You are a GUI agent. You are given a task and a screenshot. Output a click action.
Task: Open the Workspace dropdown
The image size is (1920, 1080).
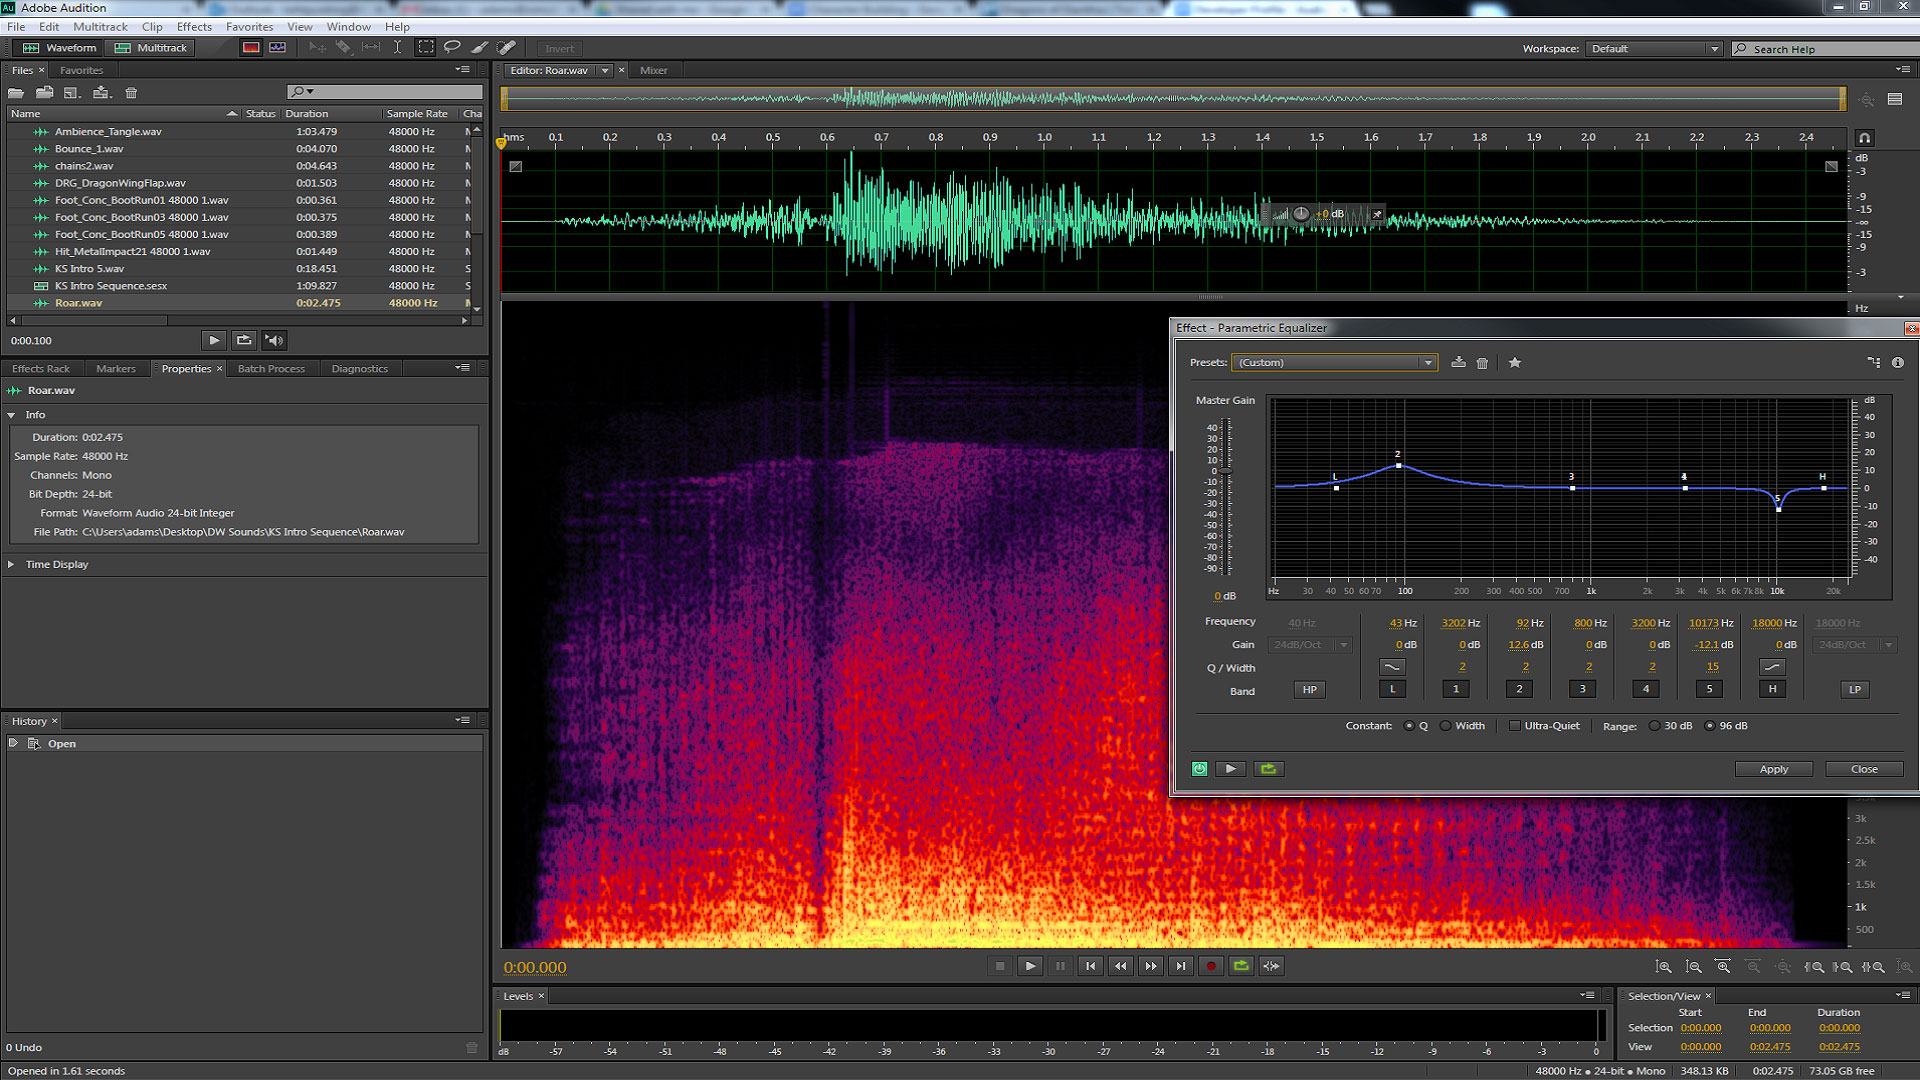point(1654,49)
